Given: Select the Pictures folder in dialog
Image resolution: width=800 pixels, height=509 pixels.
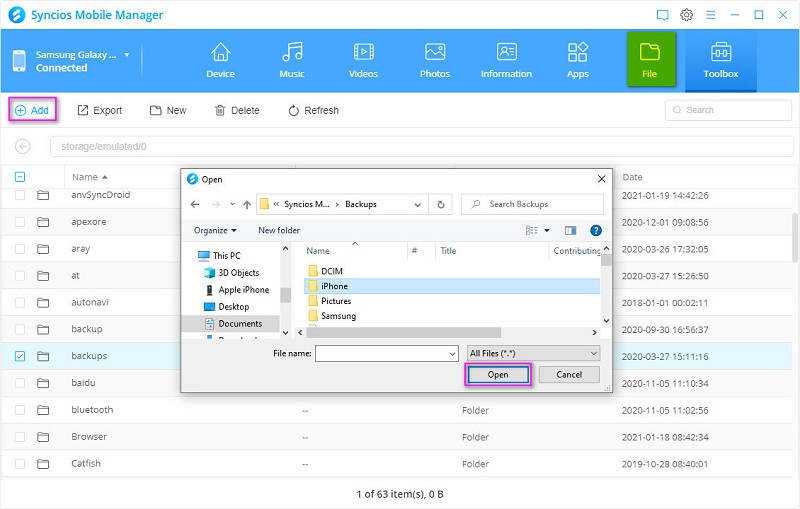Looking at the screenshot, I should click(x=330, y=301).
